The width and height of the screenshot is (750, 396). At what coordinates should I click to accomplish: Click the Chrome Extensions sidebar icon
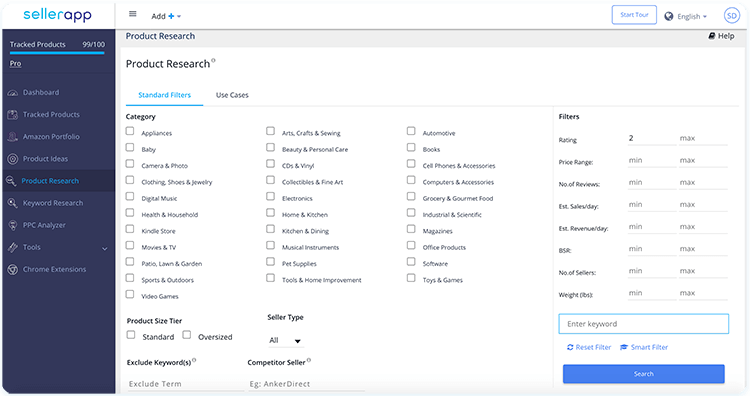[13, 269]
